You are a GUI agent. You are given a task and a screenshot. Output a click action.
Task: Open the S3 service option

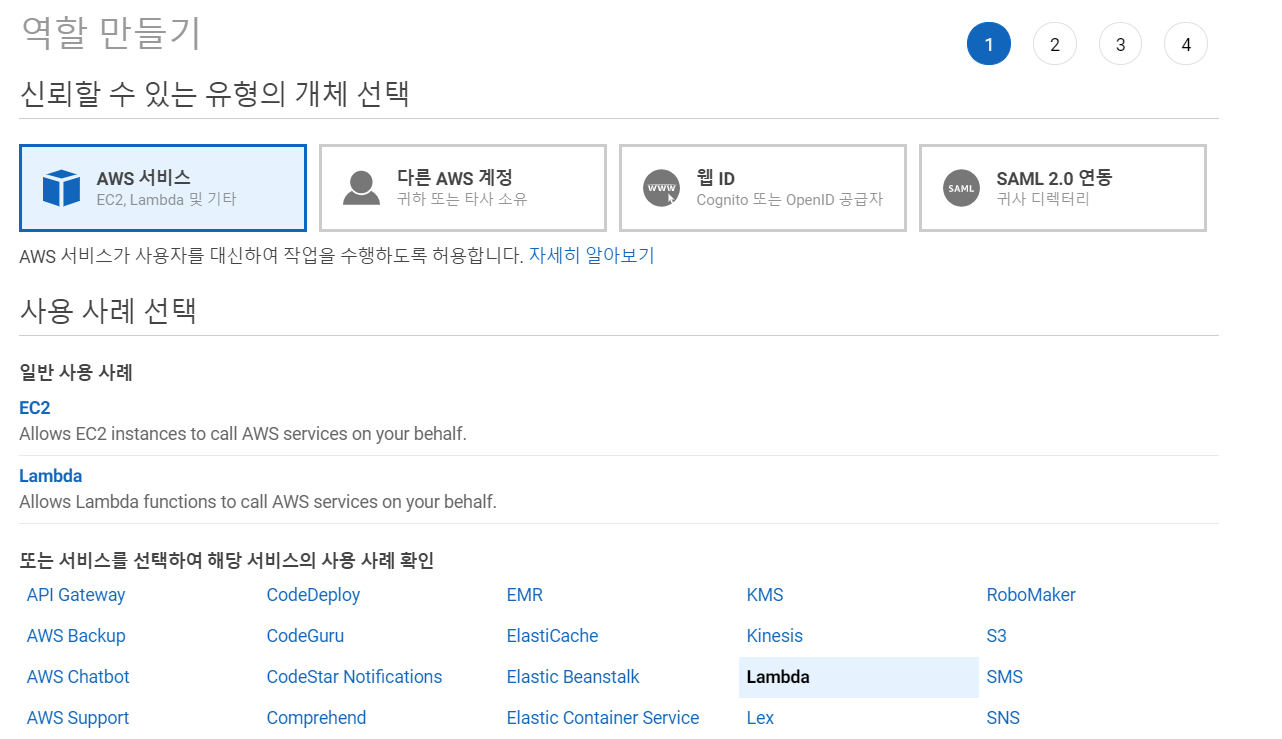coord(996,636)
